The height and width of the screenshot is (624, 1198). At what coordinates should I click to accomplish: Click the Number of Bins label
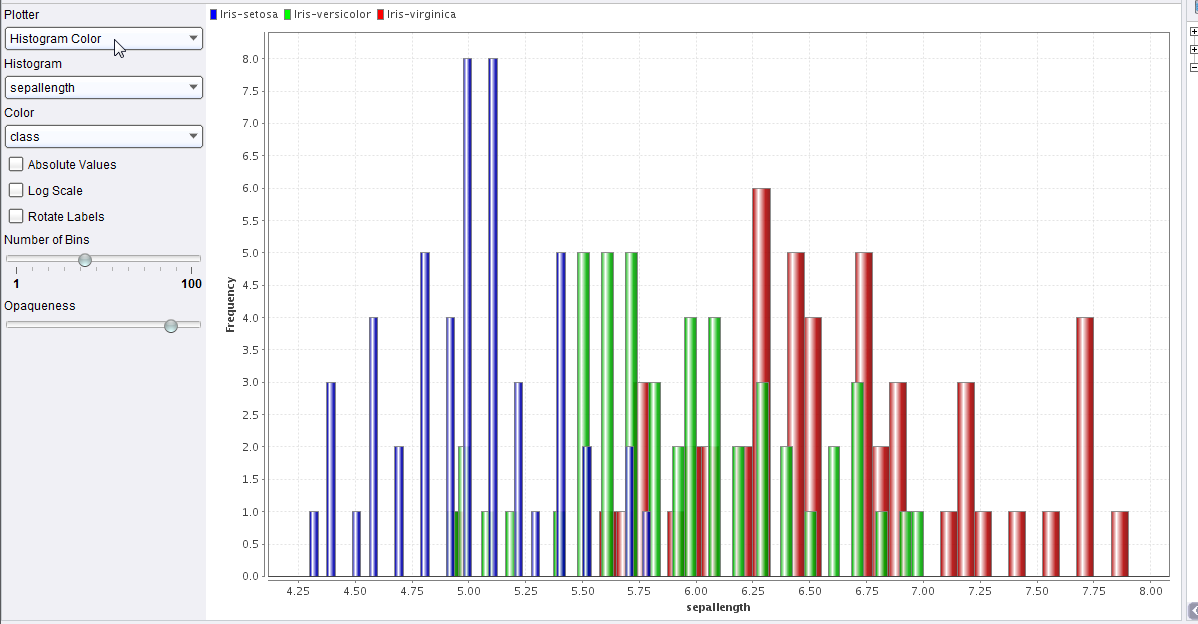tap(47, 240)
